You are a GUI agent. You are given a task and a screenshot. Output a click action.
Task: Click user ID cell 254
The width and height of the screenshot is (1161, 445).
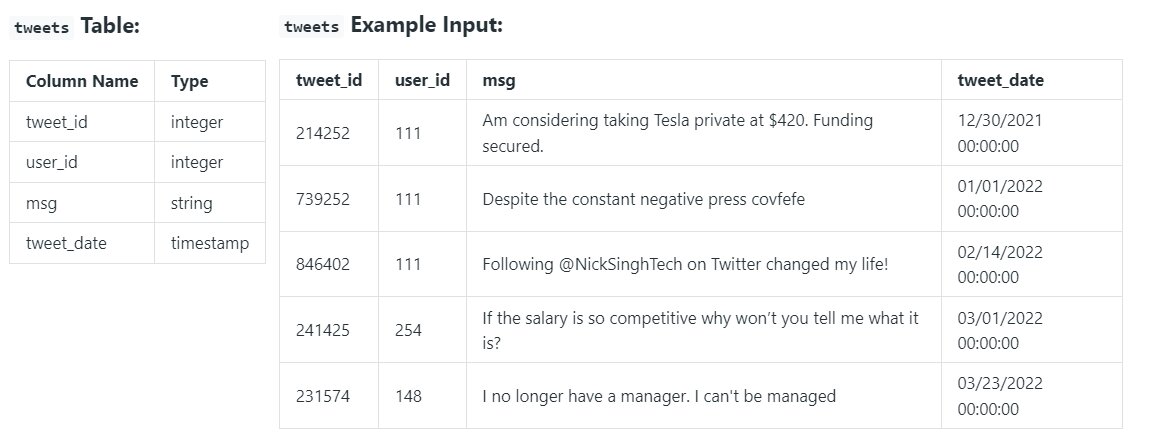click(409, 330)
